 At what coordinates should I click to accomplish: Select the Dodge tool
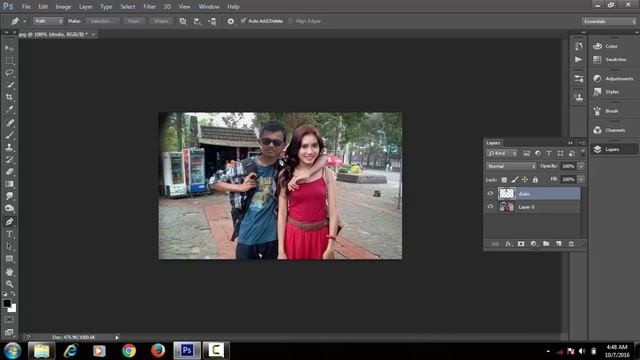[9, 208]
